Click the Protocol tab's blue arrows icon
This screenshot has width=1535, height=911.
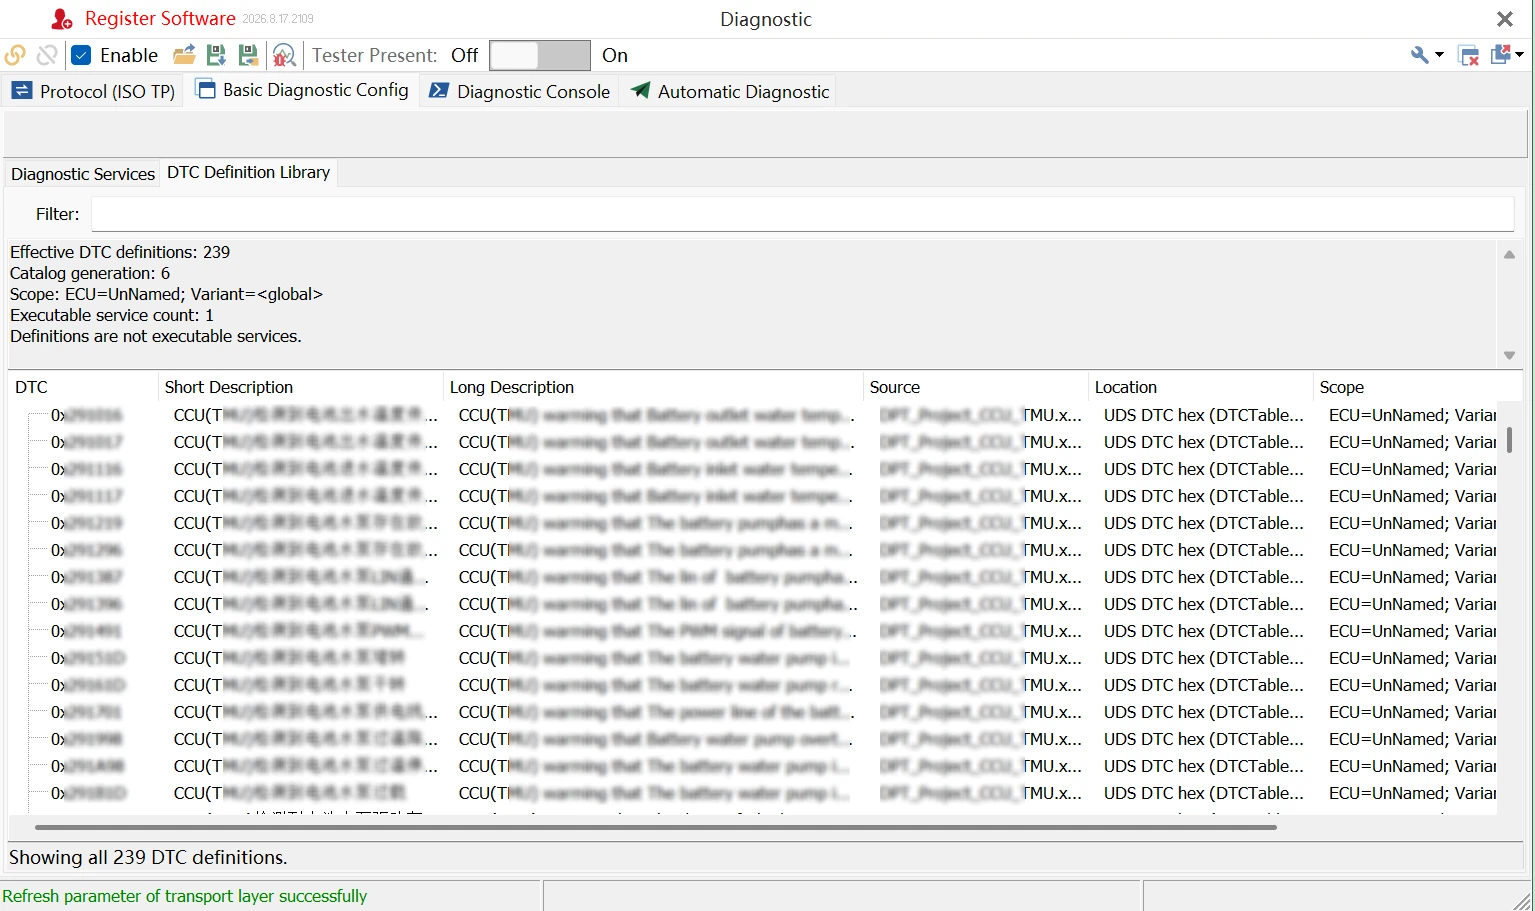22,91
